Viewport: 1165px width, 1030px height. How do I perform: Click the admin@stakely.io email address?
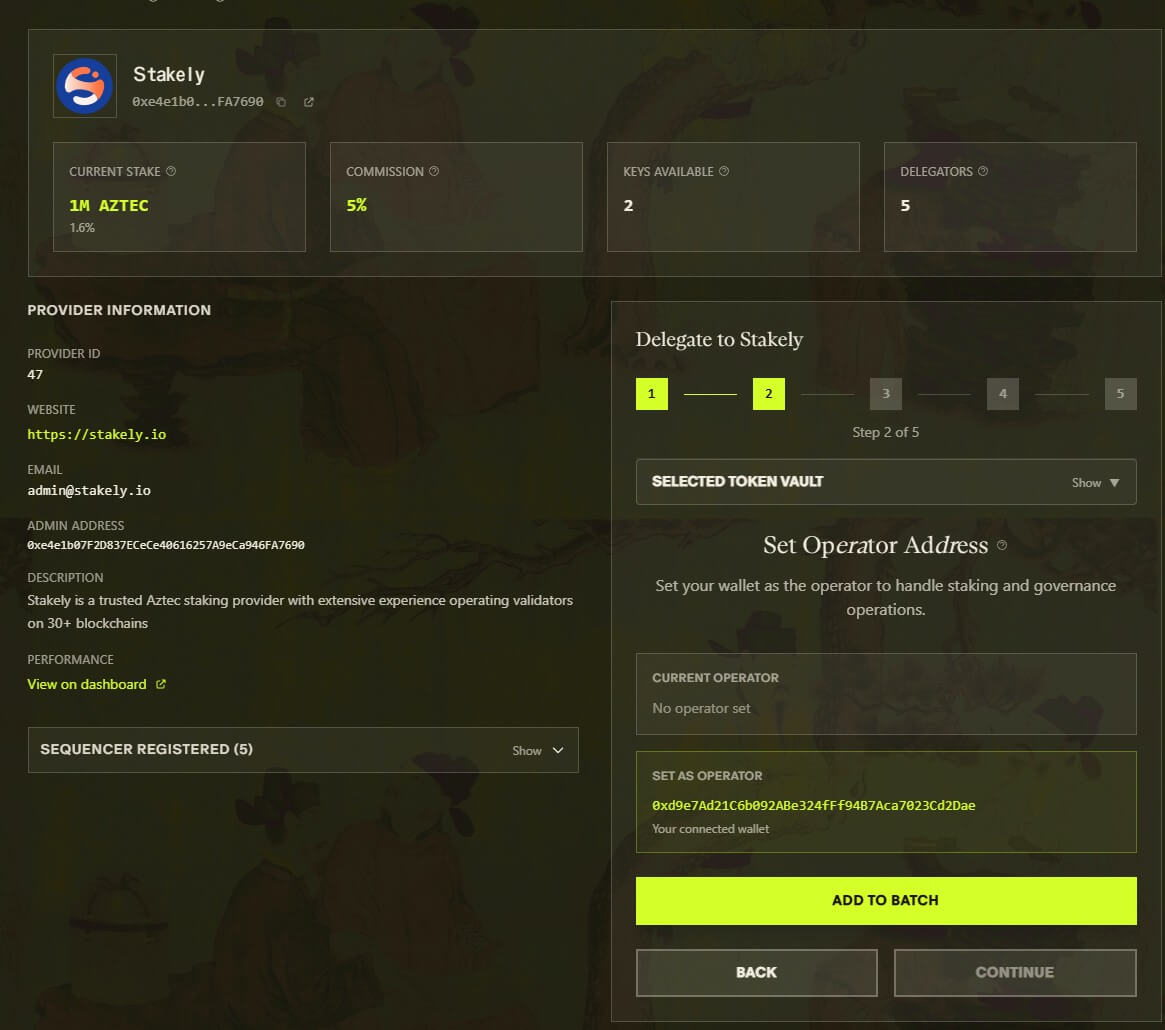(x=89, y=490)
